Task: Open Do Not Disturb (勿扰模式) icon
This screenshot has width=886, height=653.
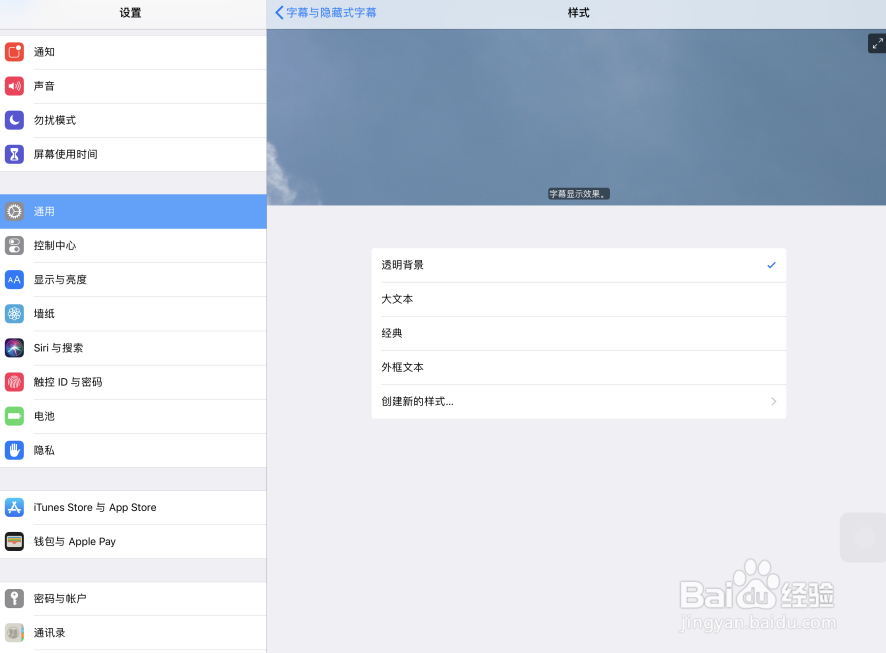Action: click(14, 120)
